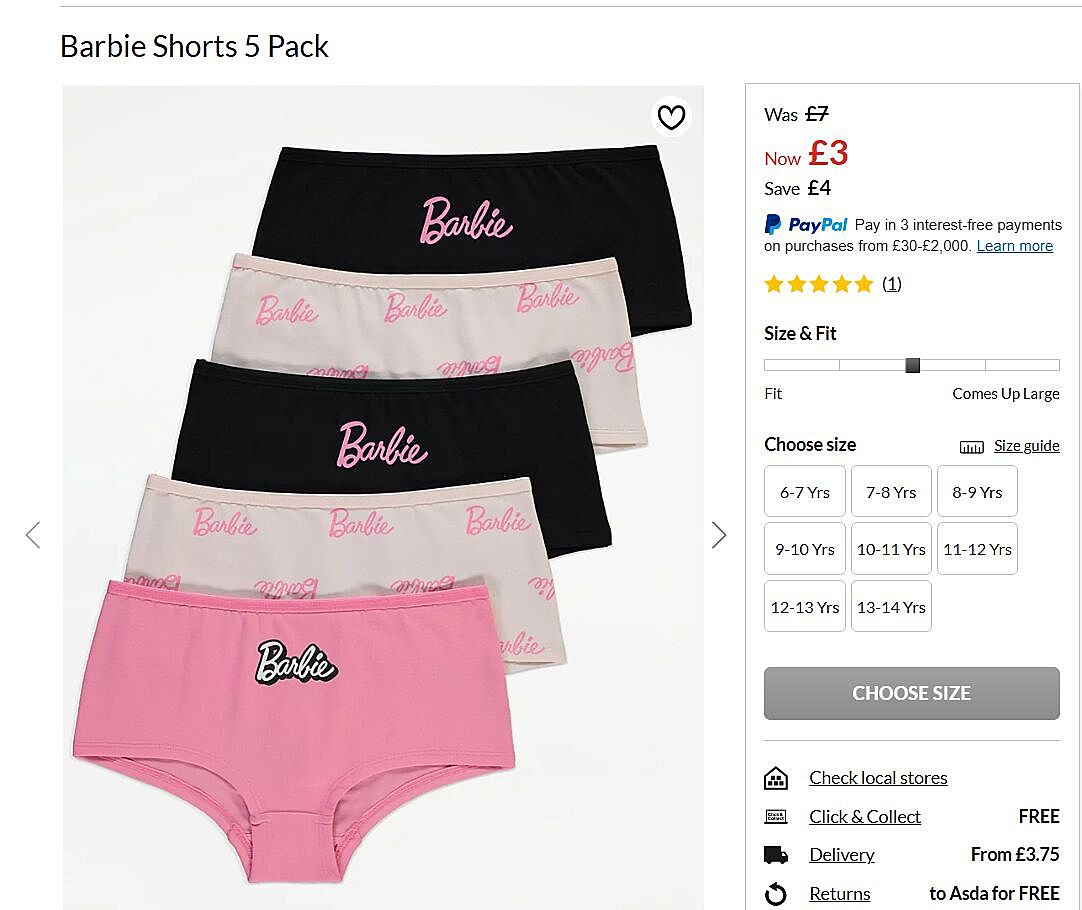
Task: Click the returns circular arrow icon
Action: point(776,894)
